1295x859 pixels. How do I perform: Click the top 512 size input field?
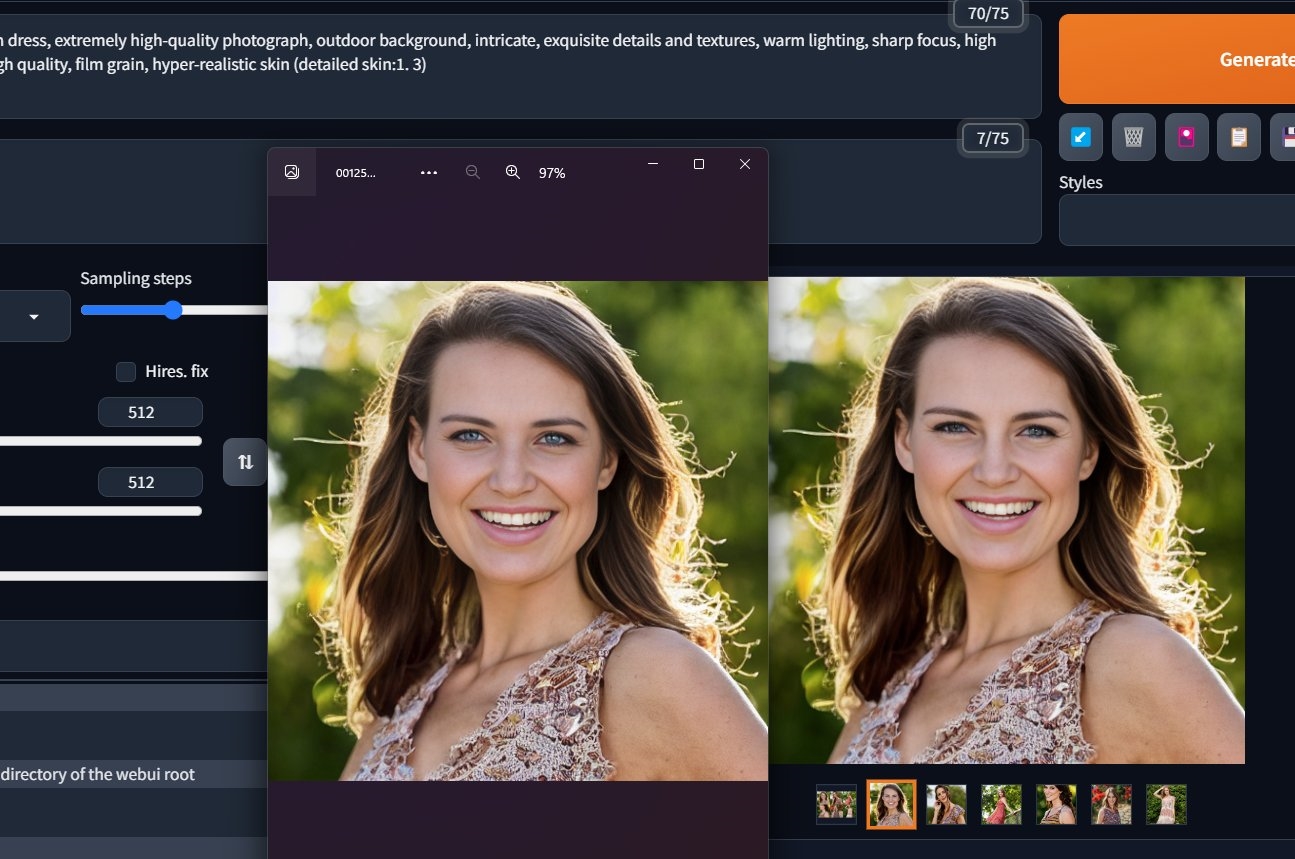(x=150, y=412)
